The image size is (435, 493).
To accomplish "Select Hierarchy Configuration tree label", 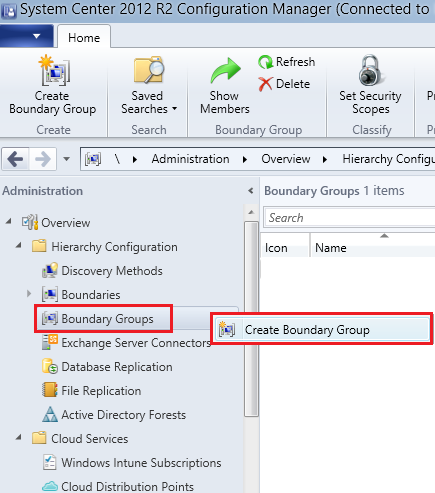I will tap(114, 247).
